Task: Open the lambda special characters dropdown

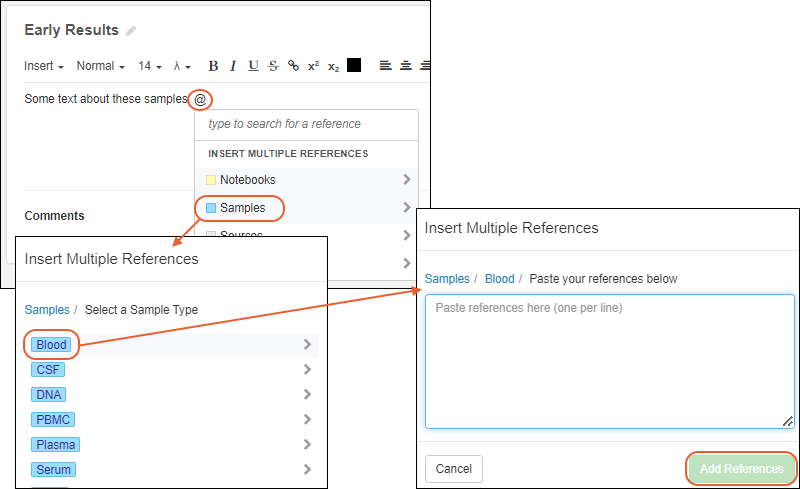Action: pyautogui.click(x=182, y=66)
